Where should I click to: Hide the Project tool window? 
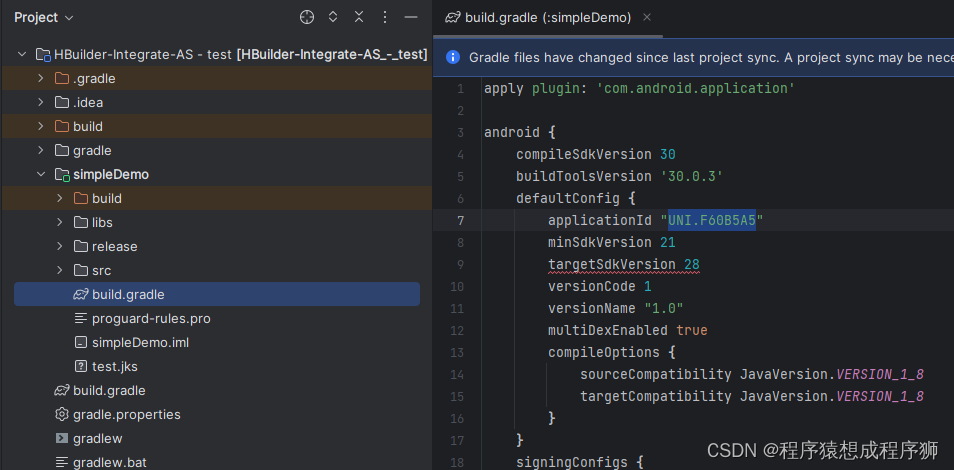click(x=411, y=17)
